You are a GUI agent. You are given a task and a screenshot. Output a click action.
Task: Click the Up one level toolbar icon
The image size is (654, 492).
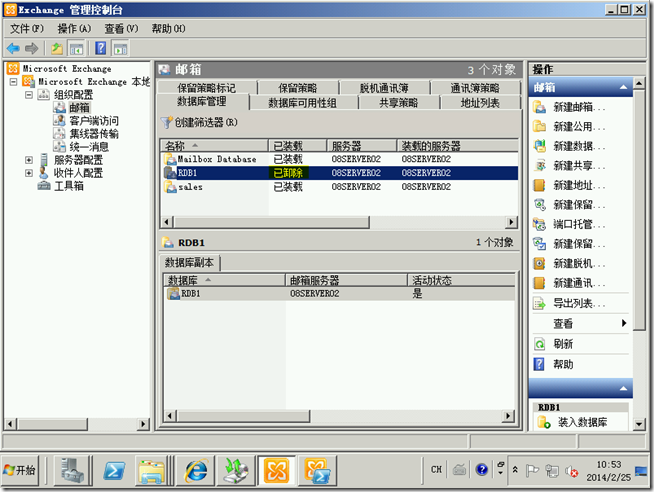coord(57,49)
